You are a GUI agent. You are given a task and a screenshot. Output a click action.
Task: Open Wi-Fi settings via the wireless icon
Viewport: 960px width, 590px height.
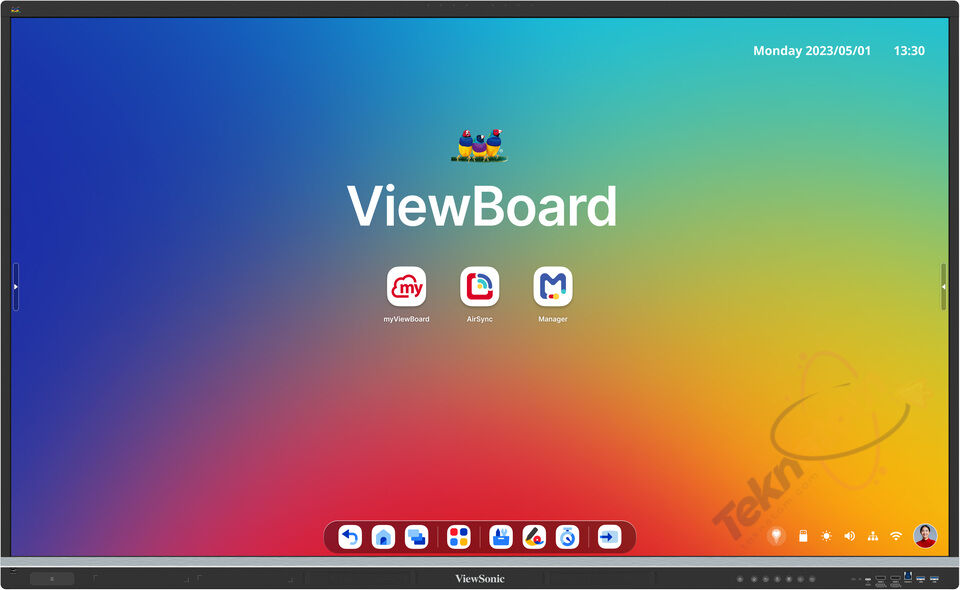(x=896, y=536)
